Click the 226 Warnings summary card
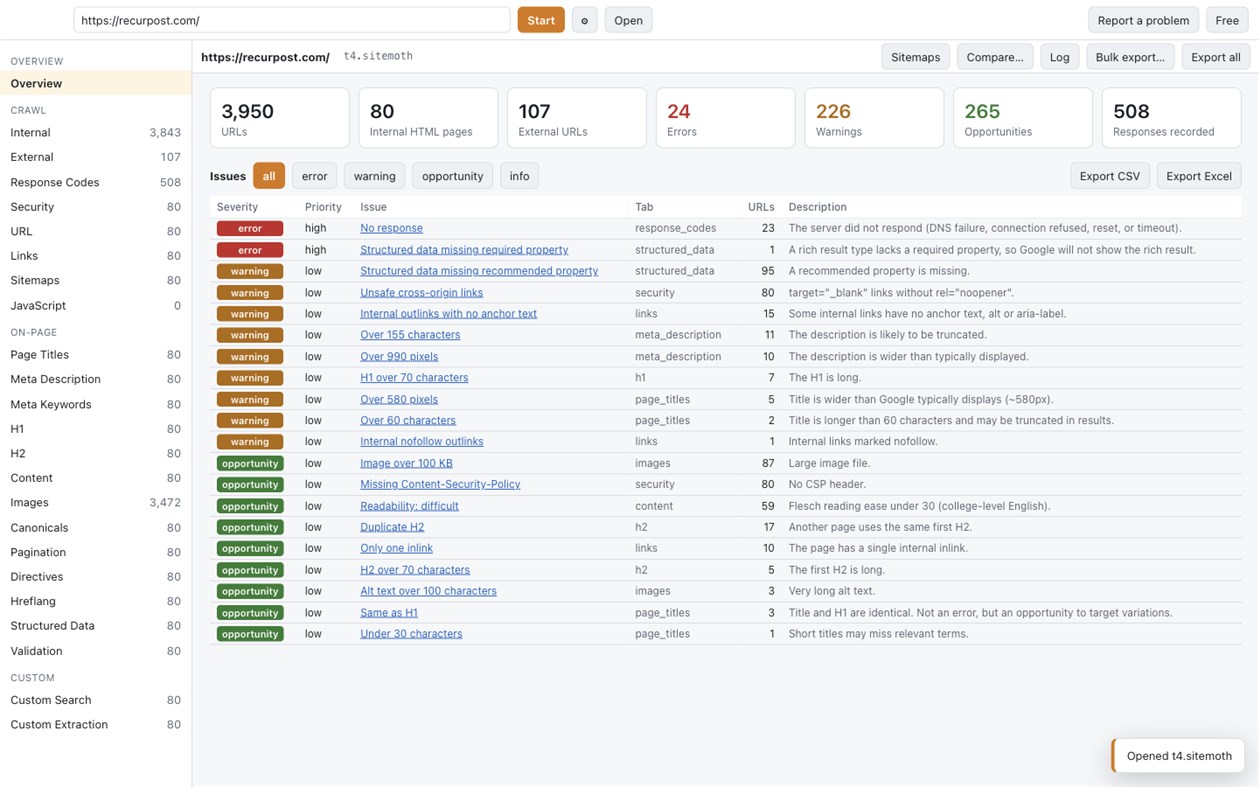 [x=874, y=118]
